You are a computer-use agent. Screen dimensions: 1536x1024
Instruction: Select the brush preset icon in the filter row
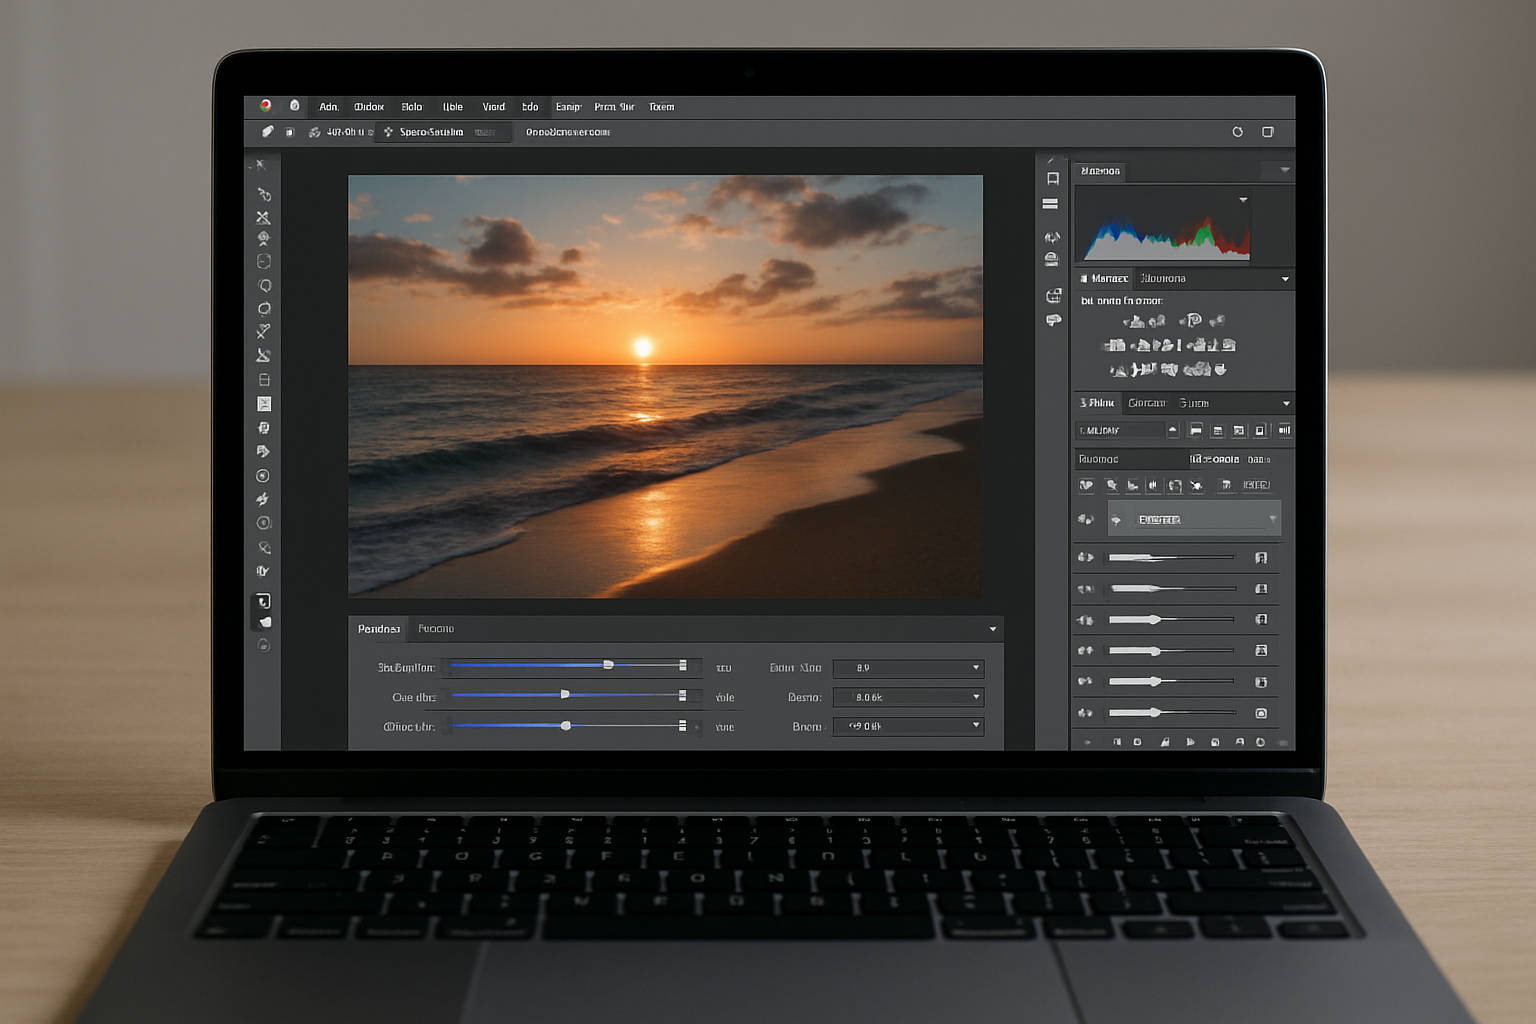pos(1112,486)
